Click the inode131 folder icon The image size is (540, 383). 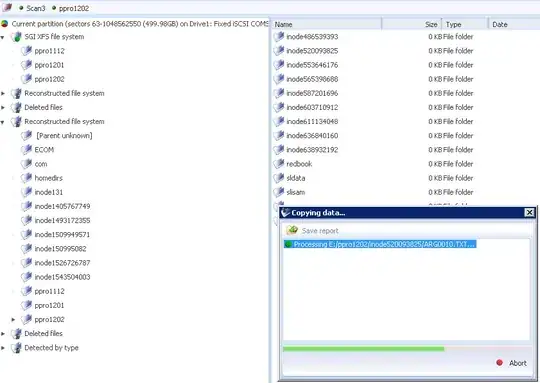coord(26,192)
